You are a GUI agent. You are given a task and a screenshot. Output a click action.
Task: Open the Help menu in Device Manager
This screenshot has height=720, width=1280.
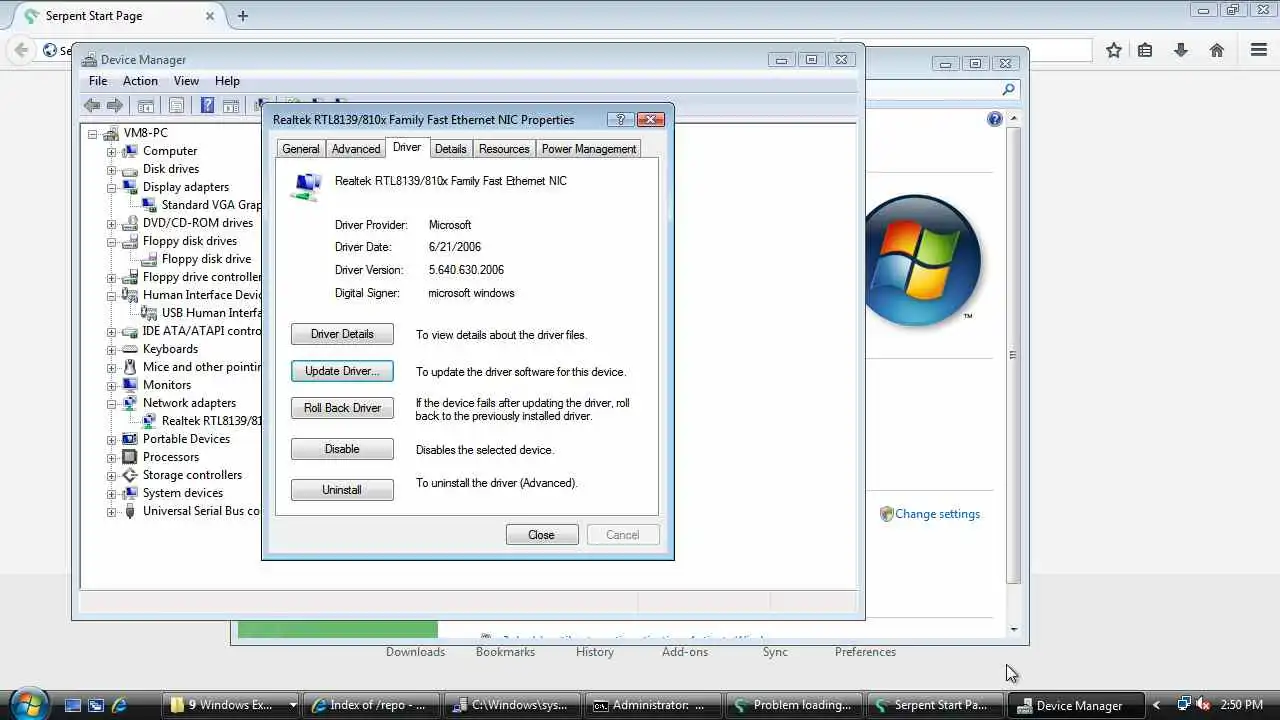[x=227, y=81]
